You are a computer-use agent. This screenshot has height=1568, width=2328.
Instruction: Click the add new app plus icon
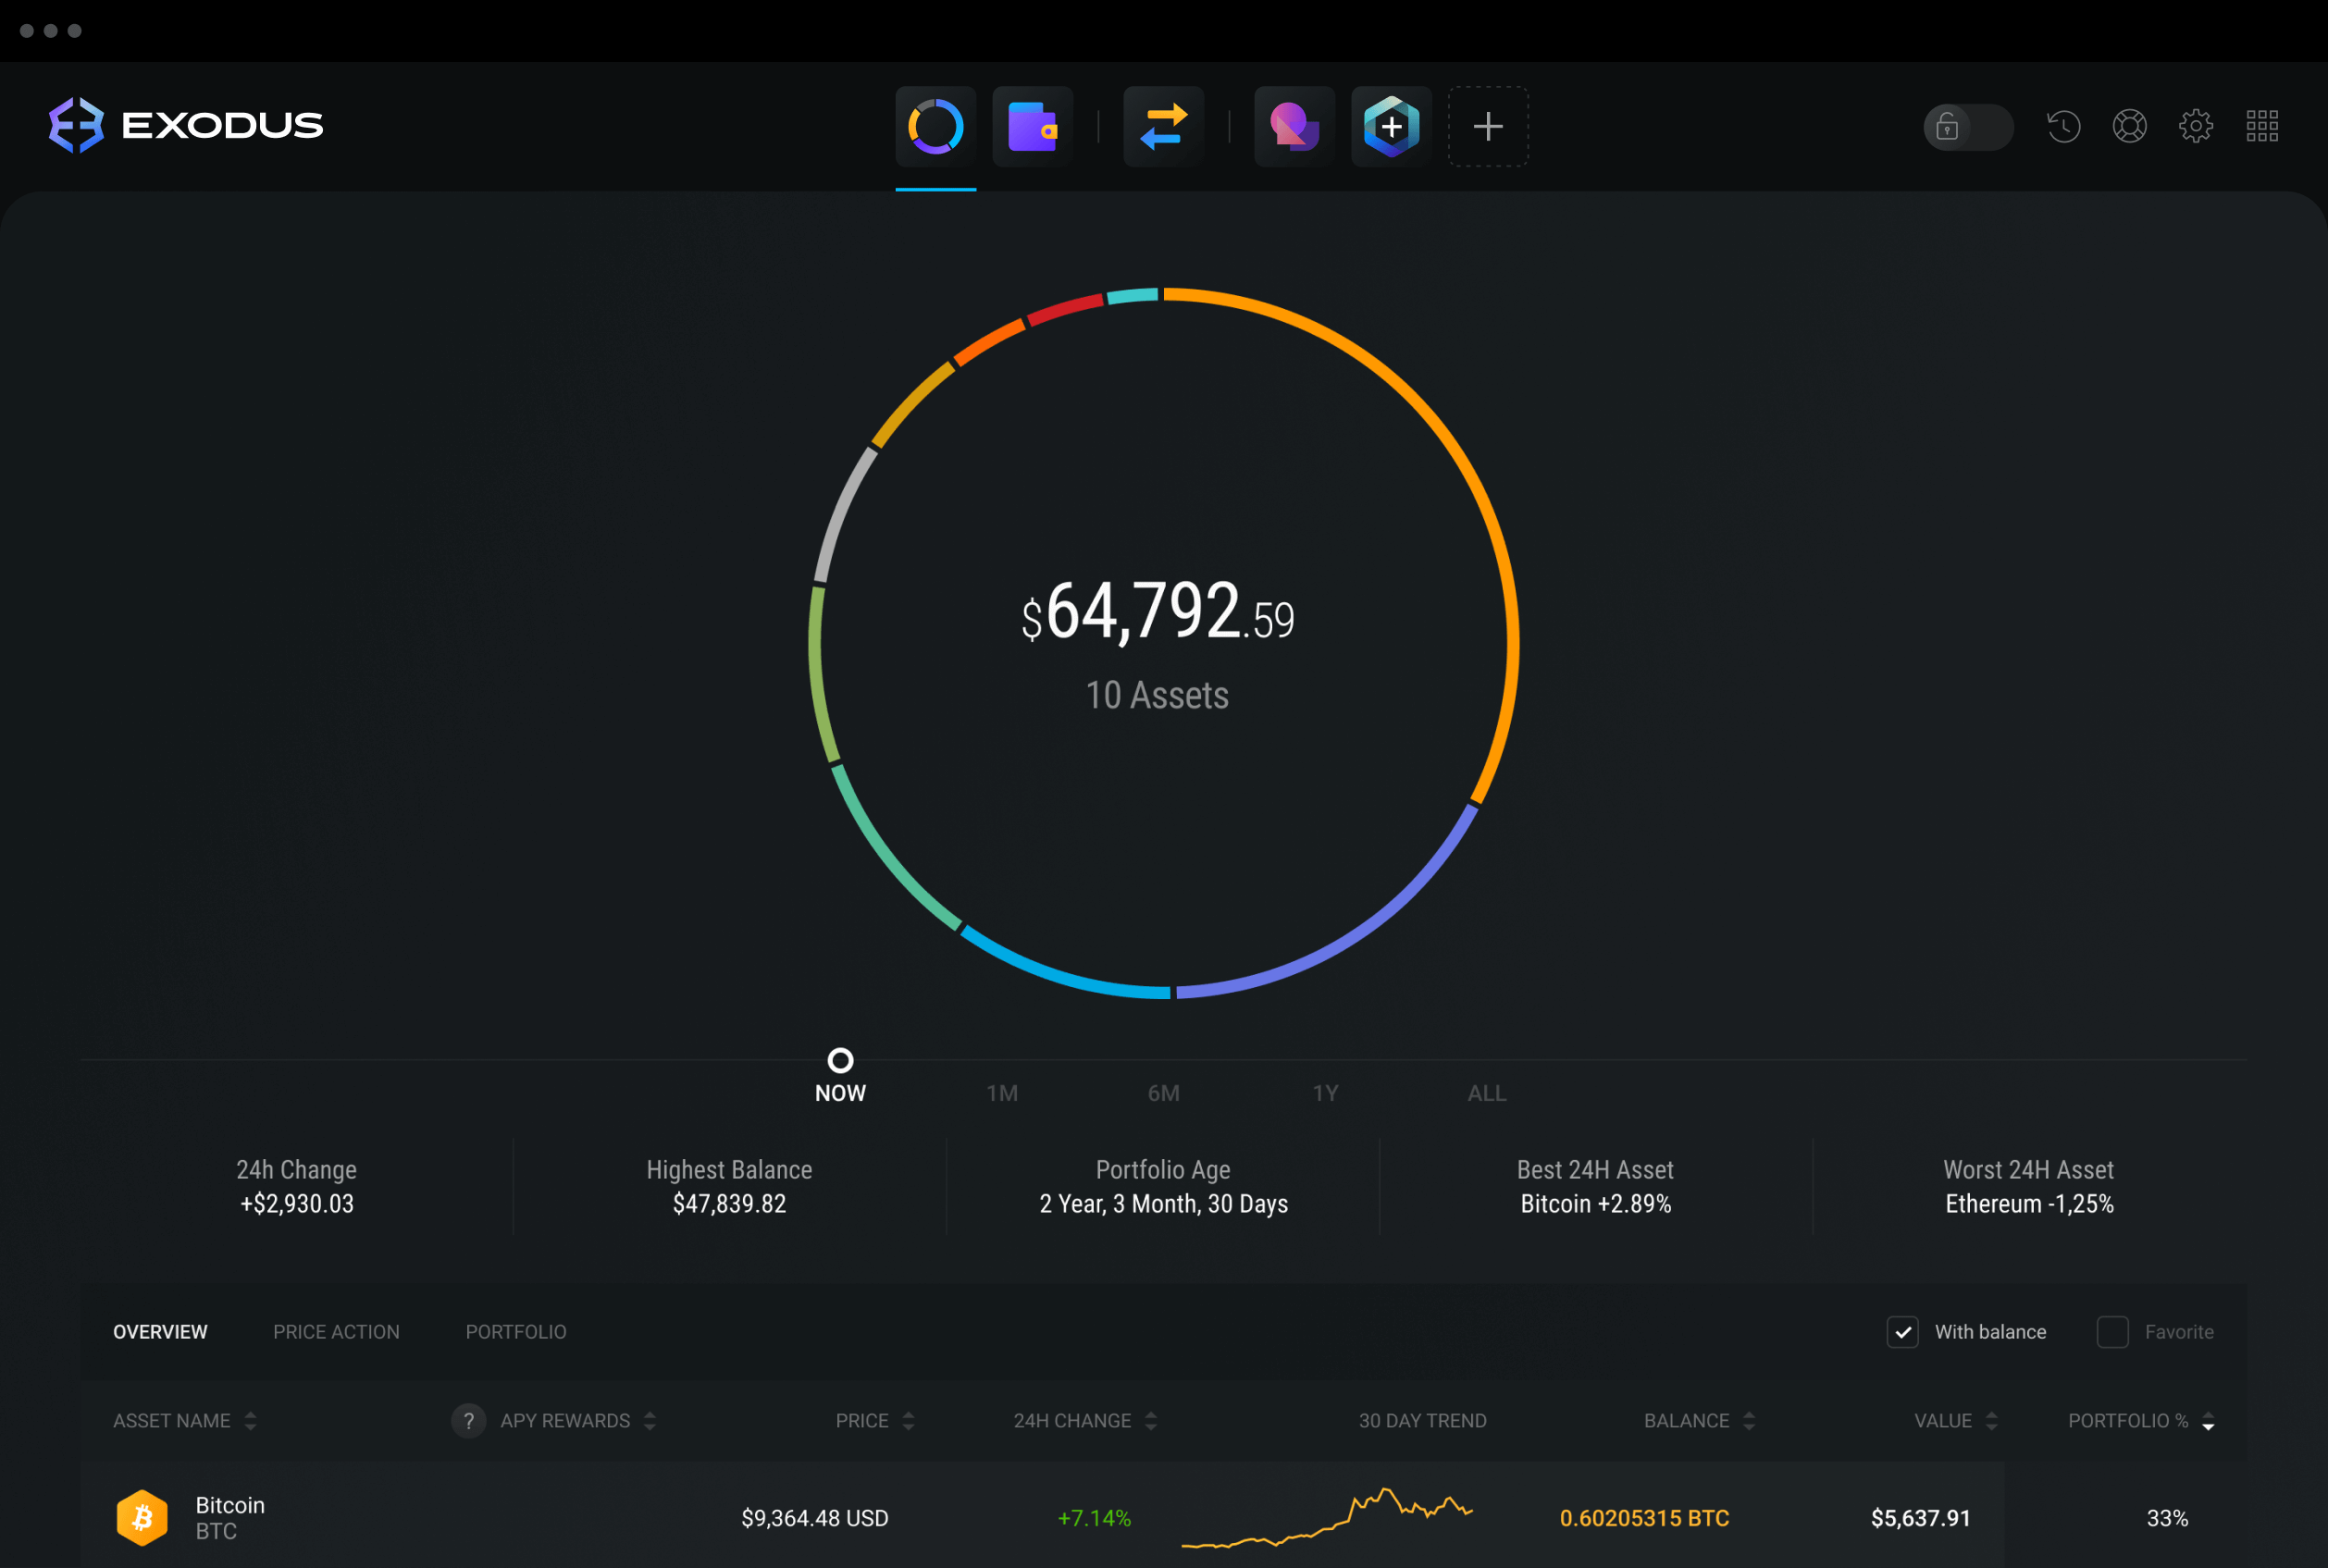click(1488, 126)
